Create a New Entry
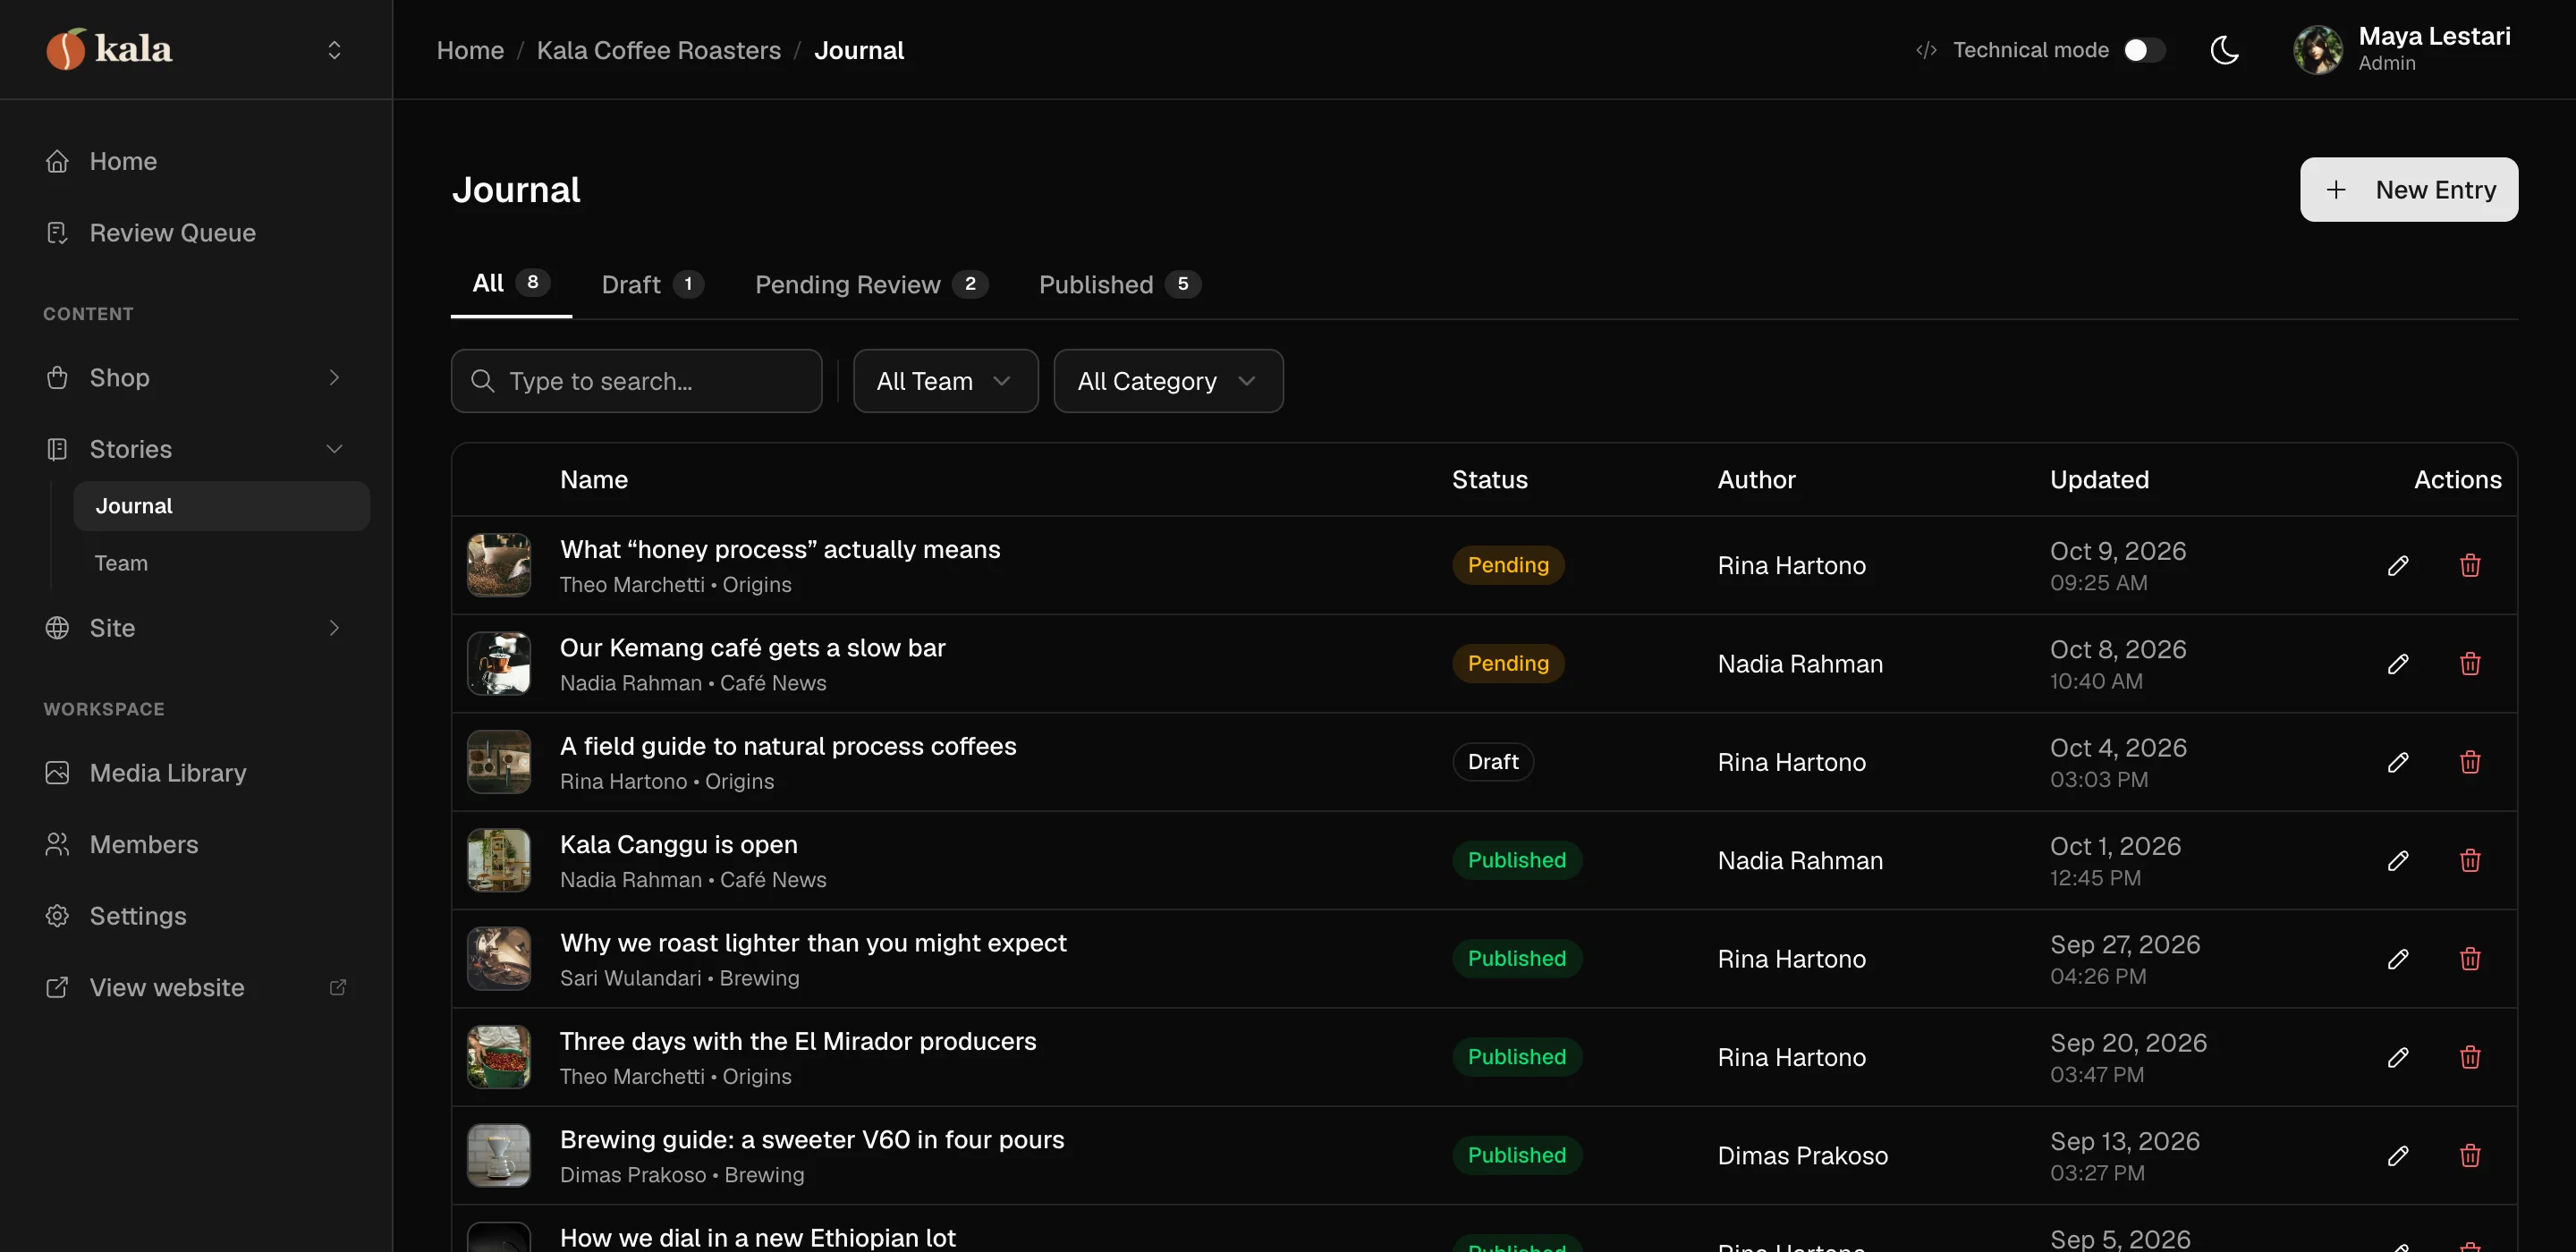The height and width of the screenshot is (1252, 2576). click(x=2408, y=189)
